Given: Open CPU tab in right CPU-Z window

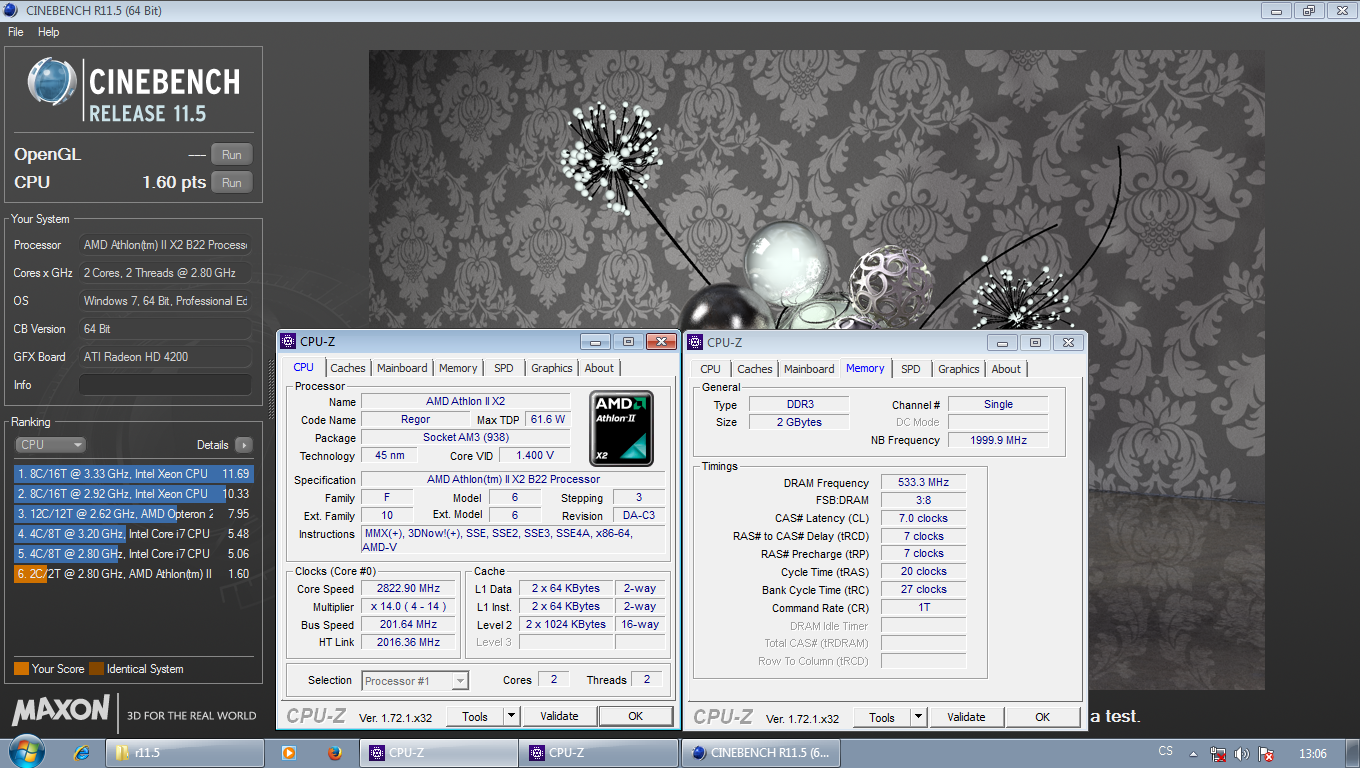Looking at the screenshot, I should [711, 369].
